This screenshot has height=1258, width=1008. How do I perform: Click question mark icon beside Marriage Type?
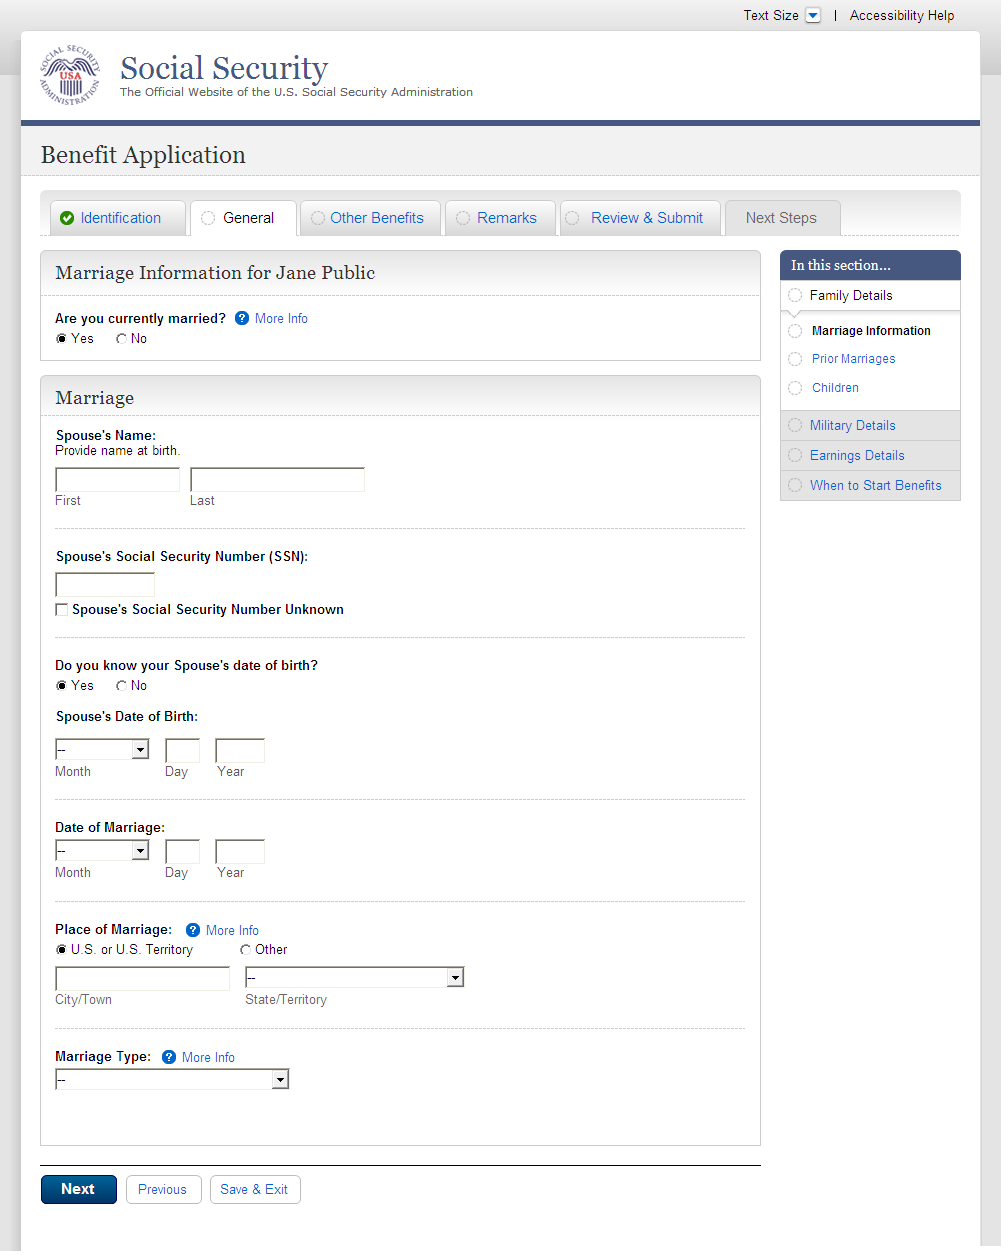[x=169, y=1057]
